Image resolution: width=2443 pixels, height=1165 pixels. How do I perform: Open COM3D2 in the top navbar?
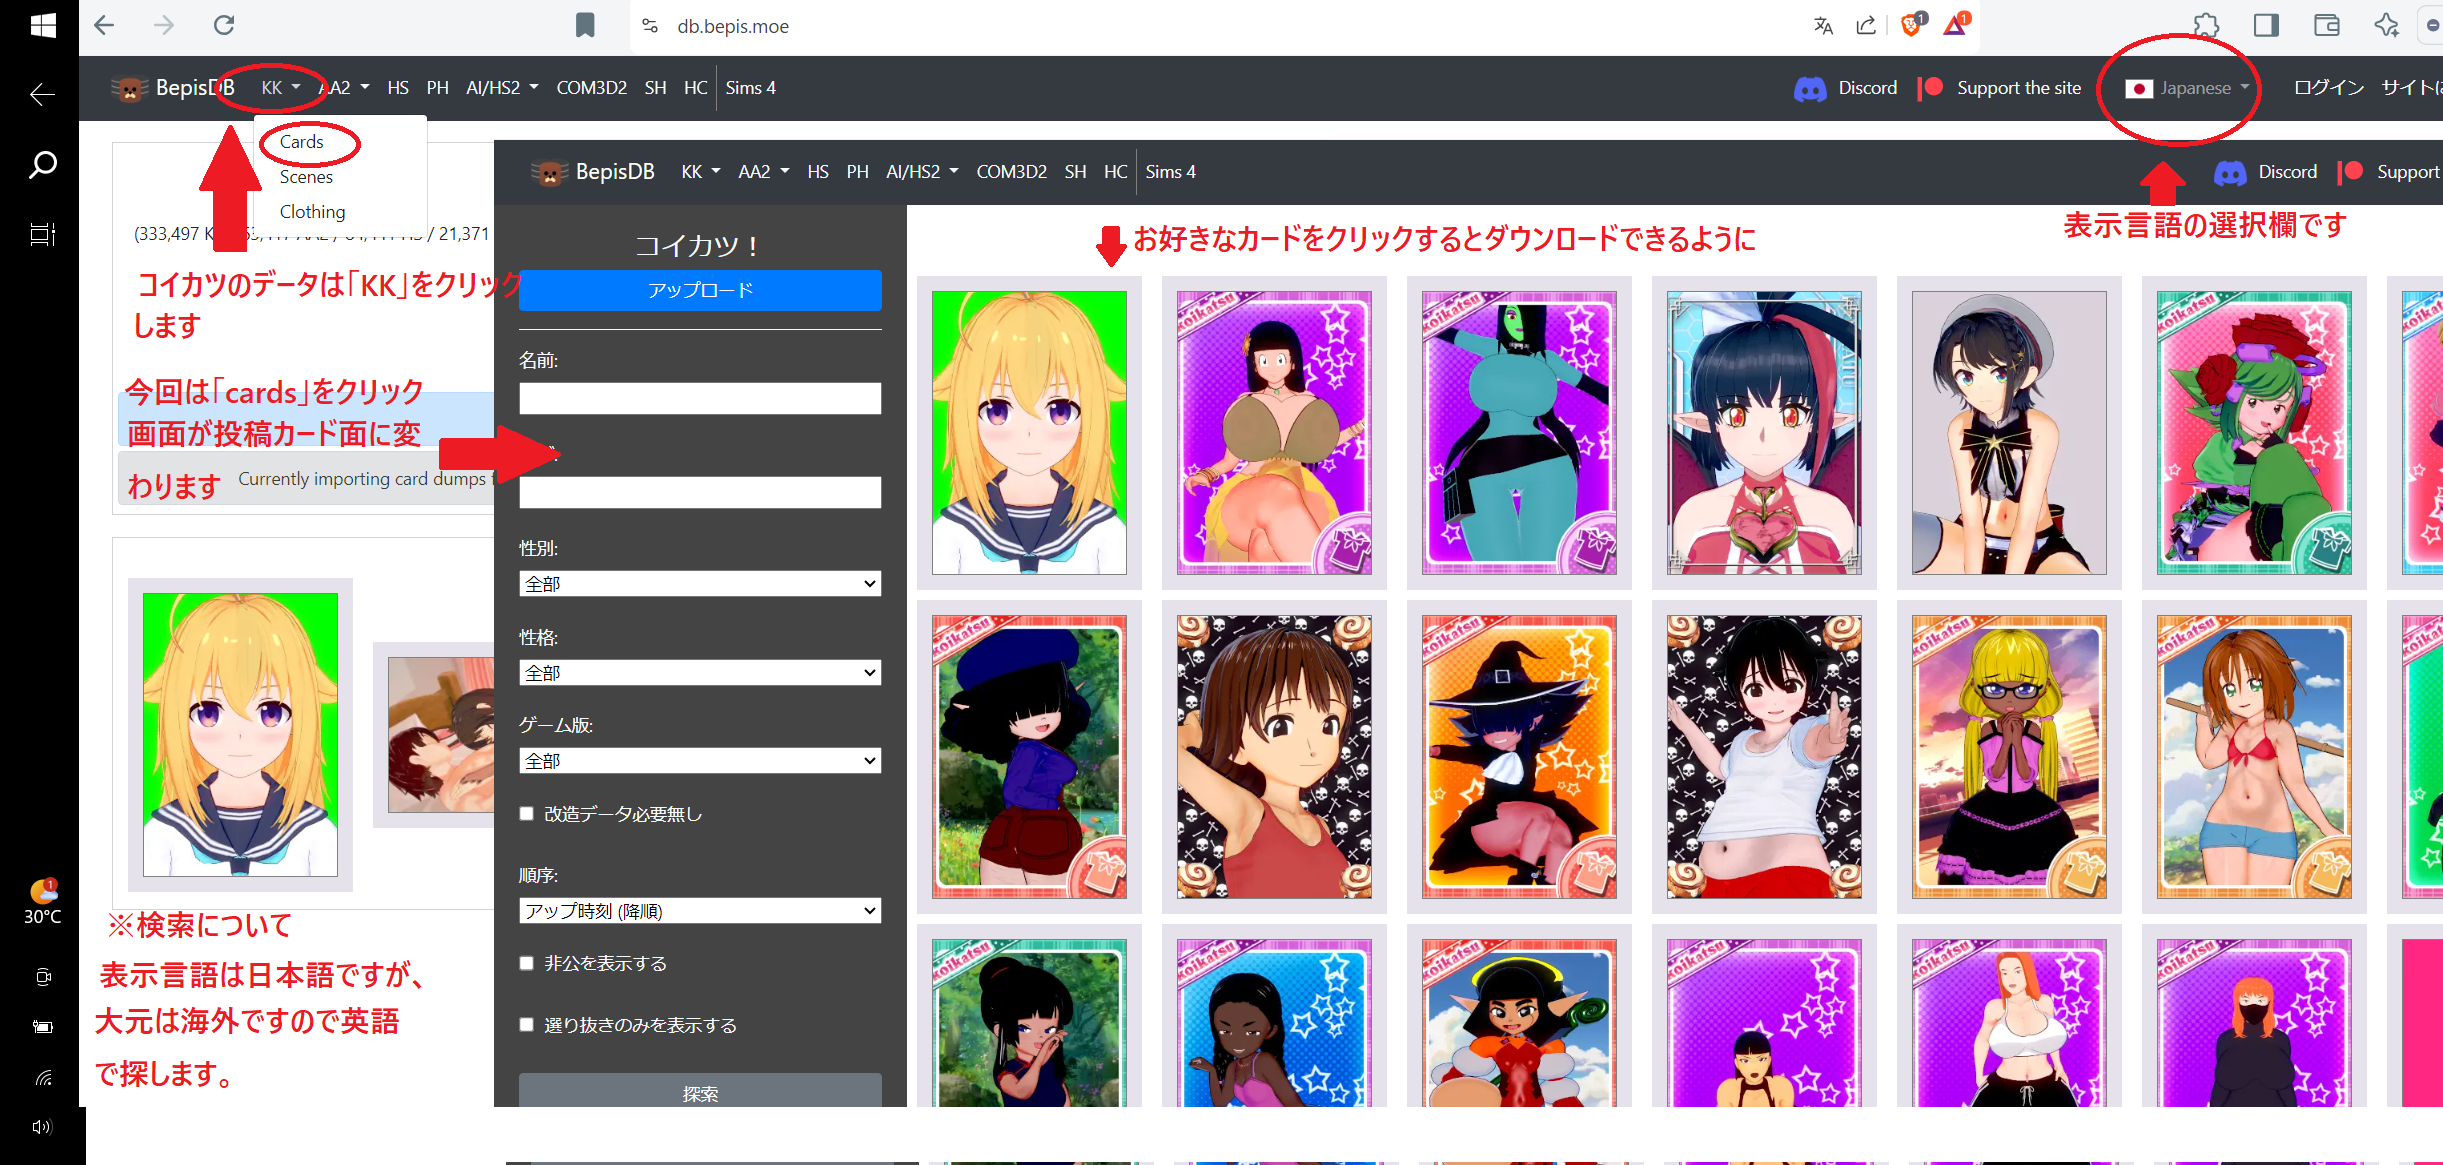point(591,88)
